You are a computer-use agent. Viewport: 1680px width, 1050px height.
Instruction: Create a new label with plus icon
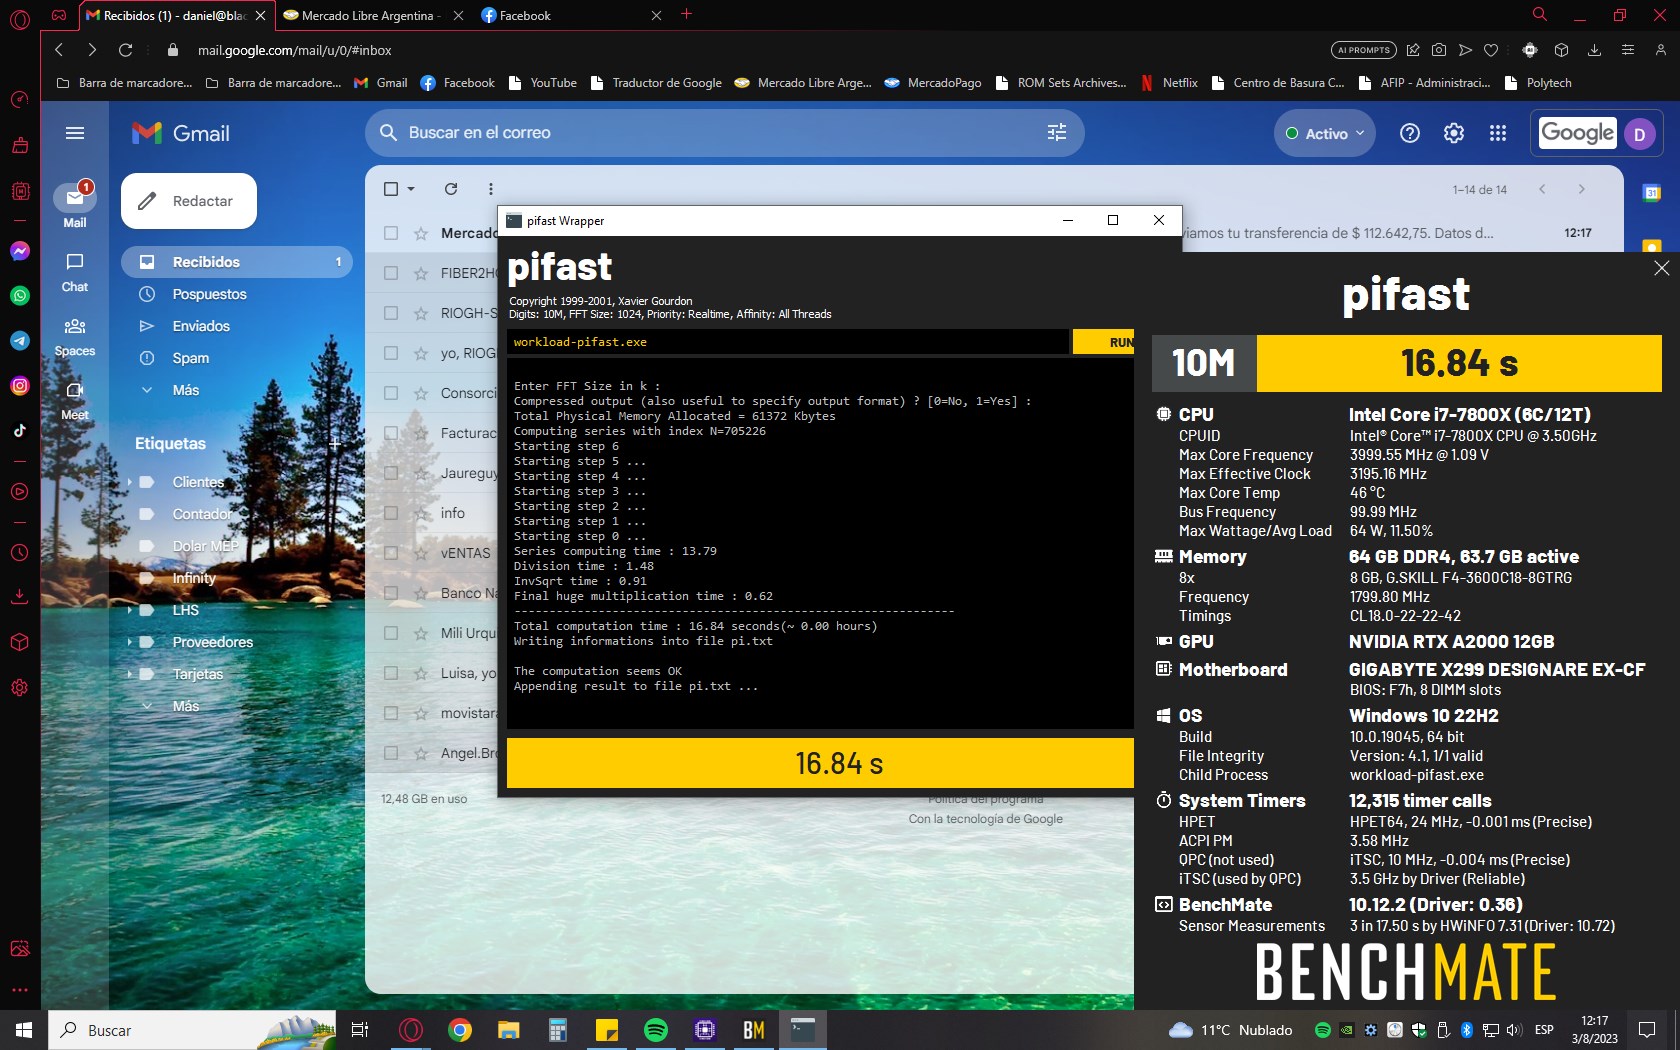(335, 443)
